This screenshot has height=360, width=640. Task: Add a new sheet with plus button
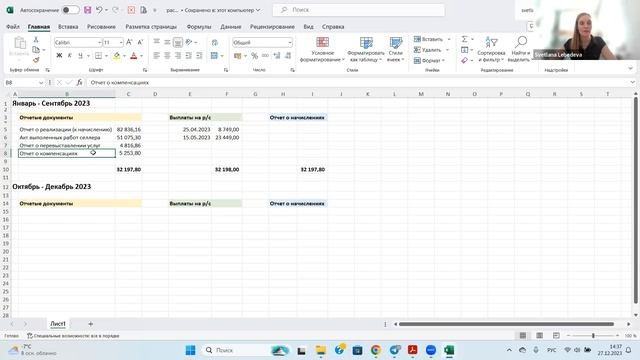pyautogui.click(x=91, y=324)
